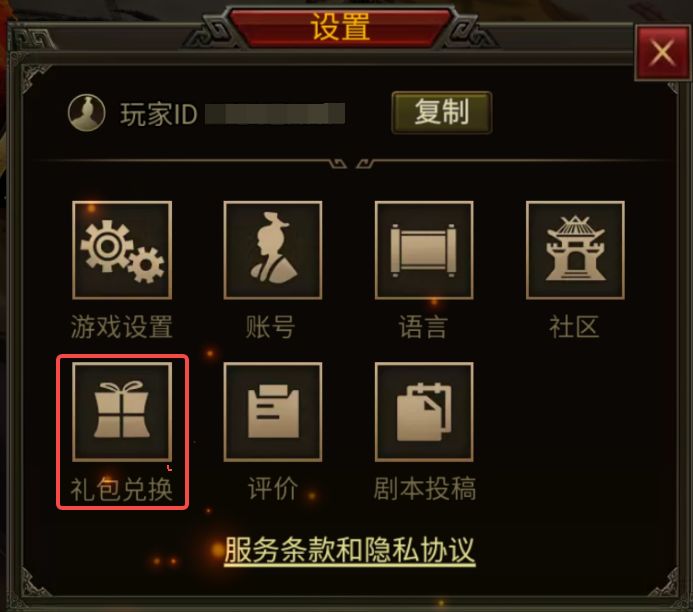Click the player avatar beside 玩家ID

(x=87, y=113)
